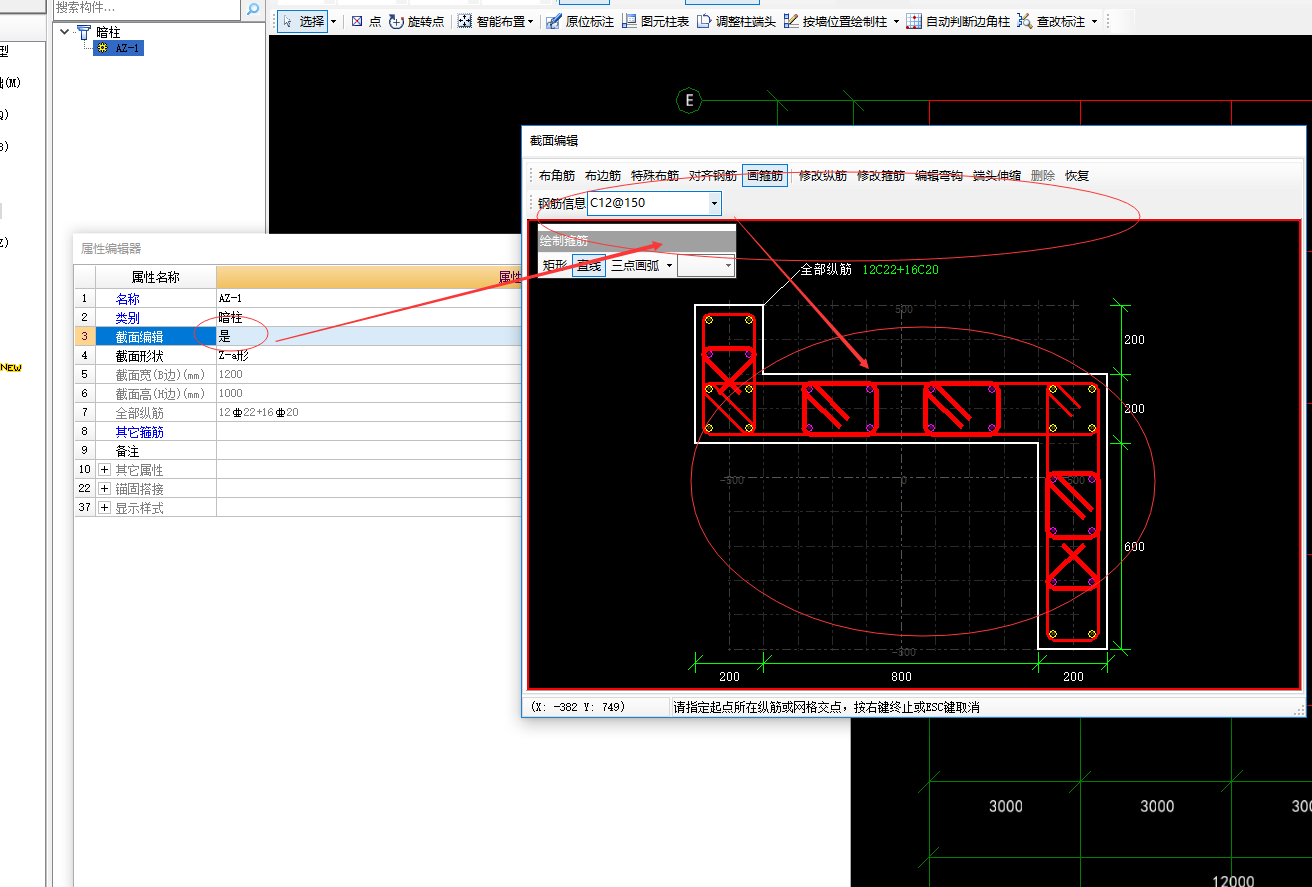
Task: Click the 截面编辑 window title bar
Action: point(914,141)
